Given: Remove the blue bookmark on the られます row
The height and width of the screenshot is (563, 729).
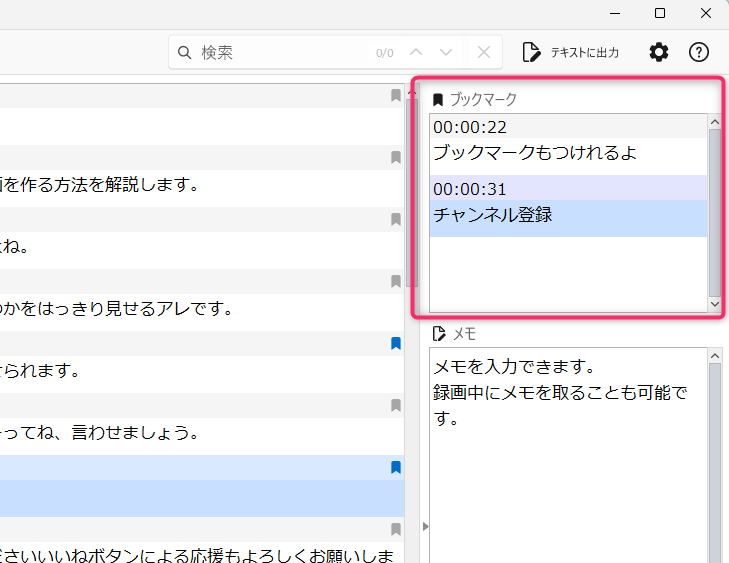Looking at the screenshot, I should click(x=396, y=344).
